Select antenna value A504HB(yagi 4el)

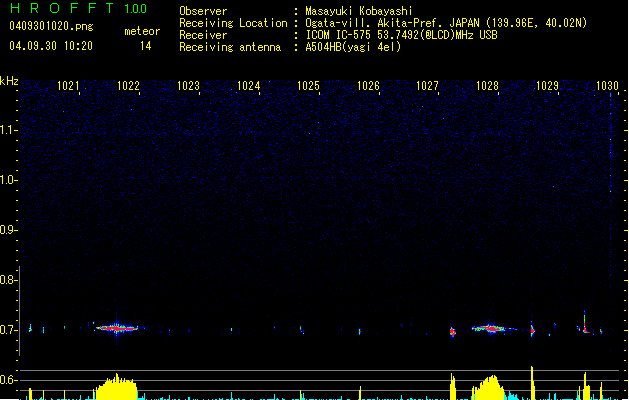(353, 47)
